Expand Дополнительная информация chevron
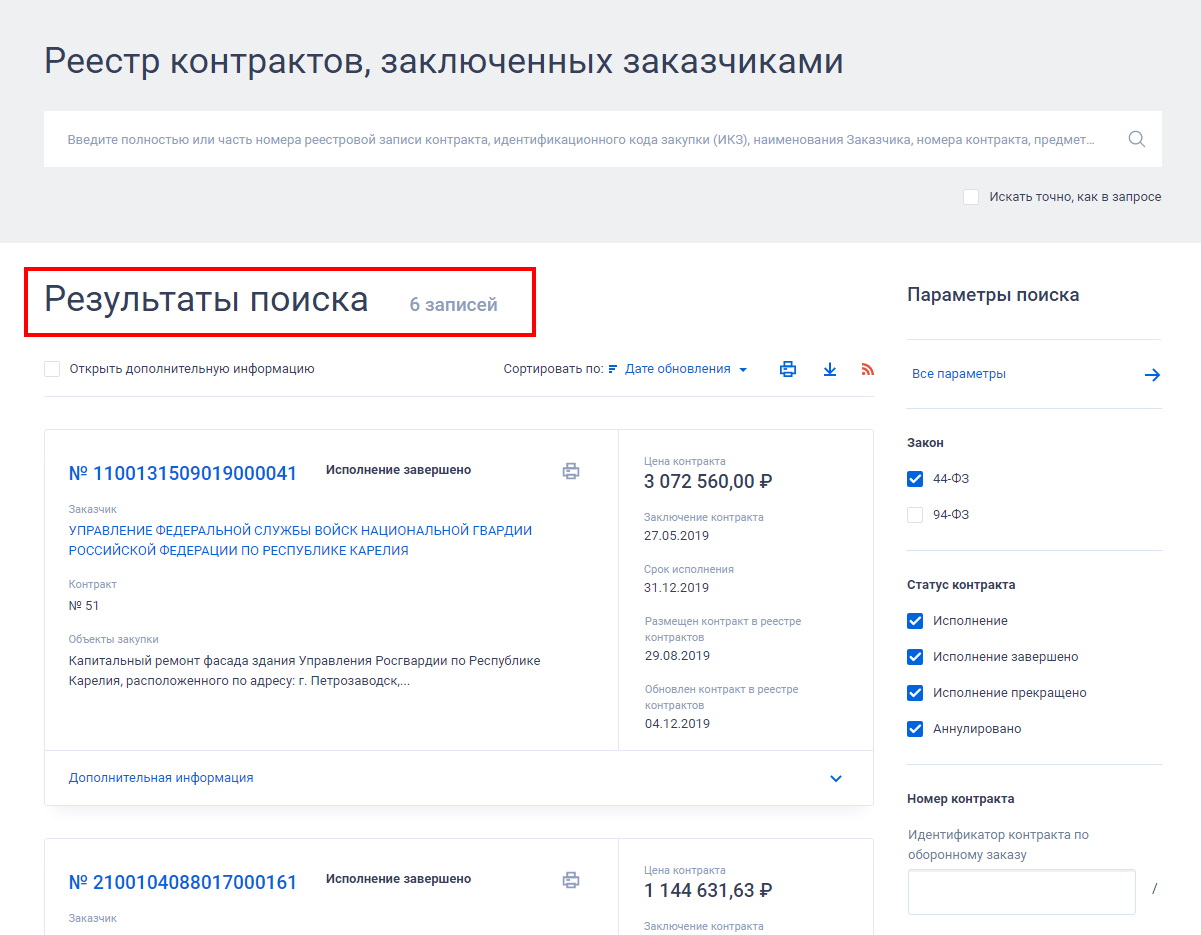Viewport: 1201px width, 935px height. point(836,778)
